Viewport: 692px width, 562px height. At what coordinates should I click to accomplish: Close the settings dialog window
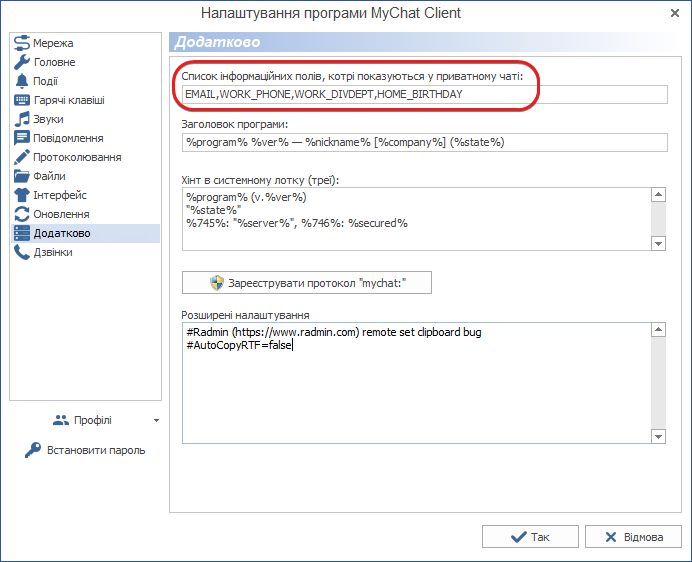[x=675, y=13]
